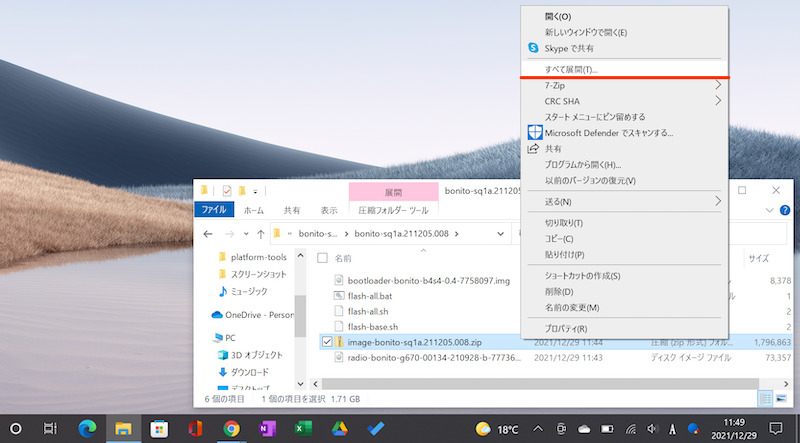
Task: Open the Explorer help question mark icon
Action: click(785, 211)
